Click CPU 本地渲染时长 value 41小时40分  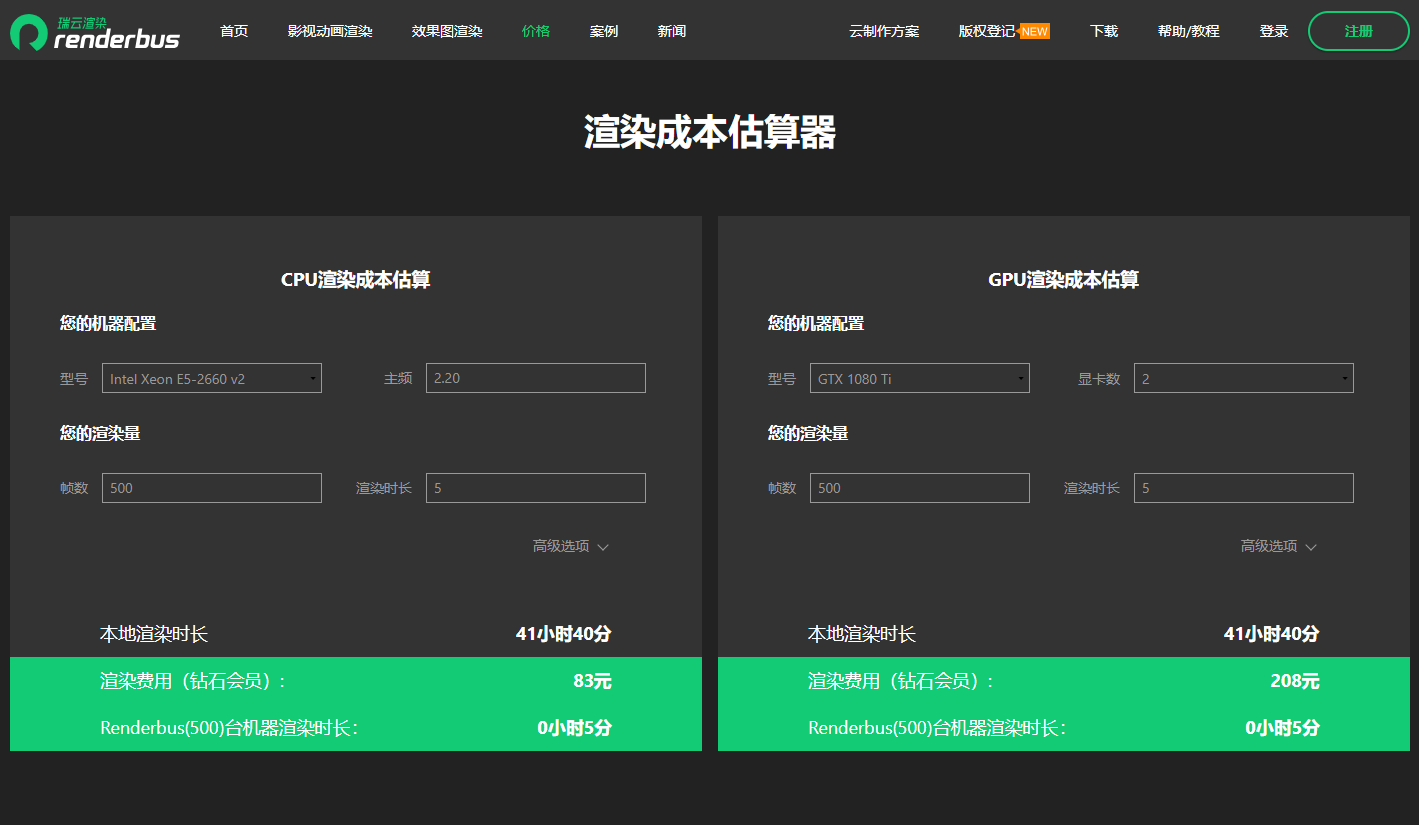pyautogui.click(x=564, y=634)
